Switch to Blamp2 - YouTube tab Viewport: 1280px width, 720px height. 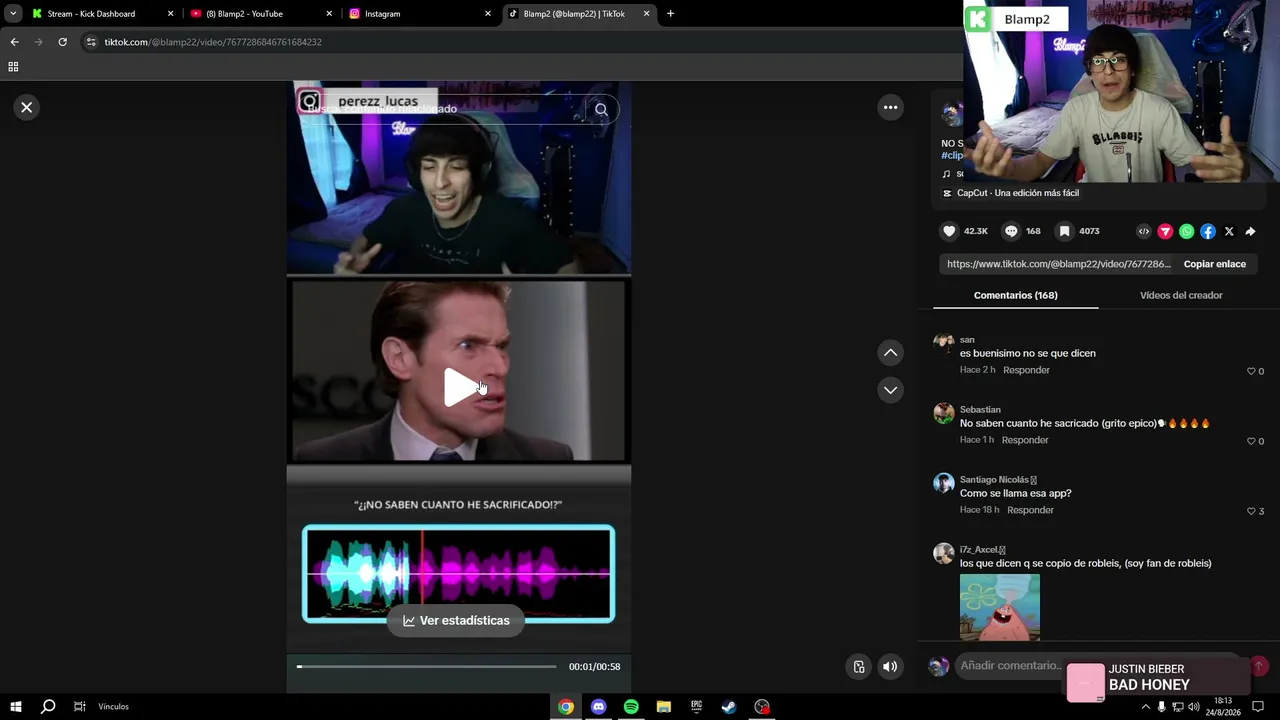point(261,14)
